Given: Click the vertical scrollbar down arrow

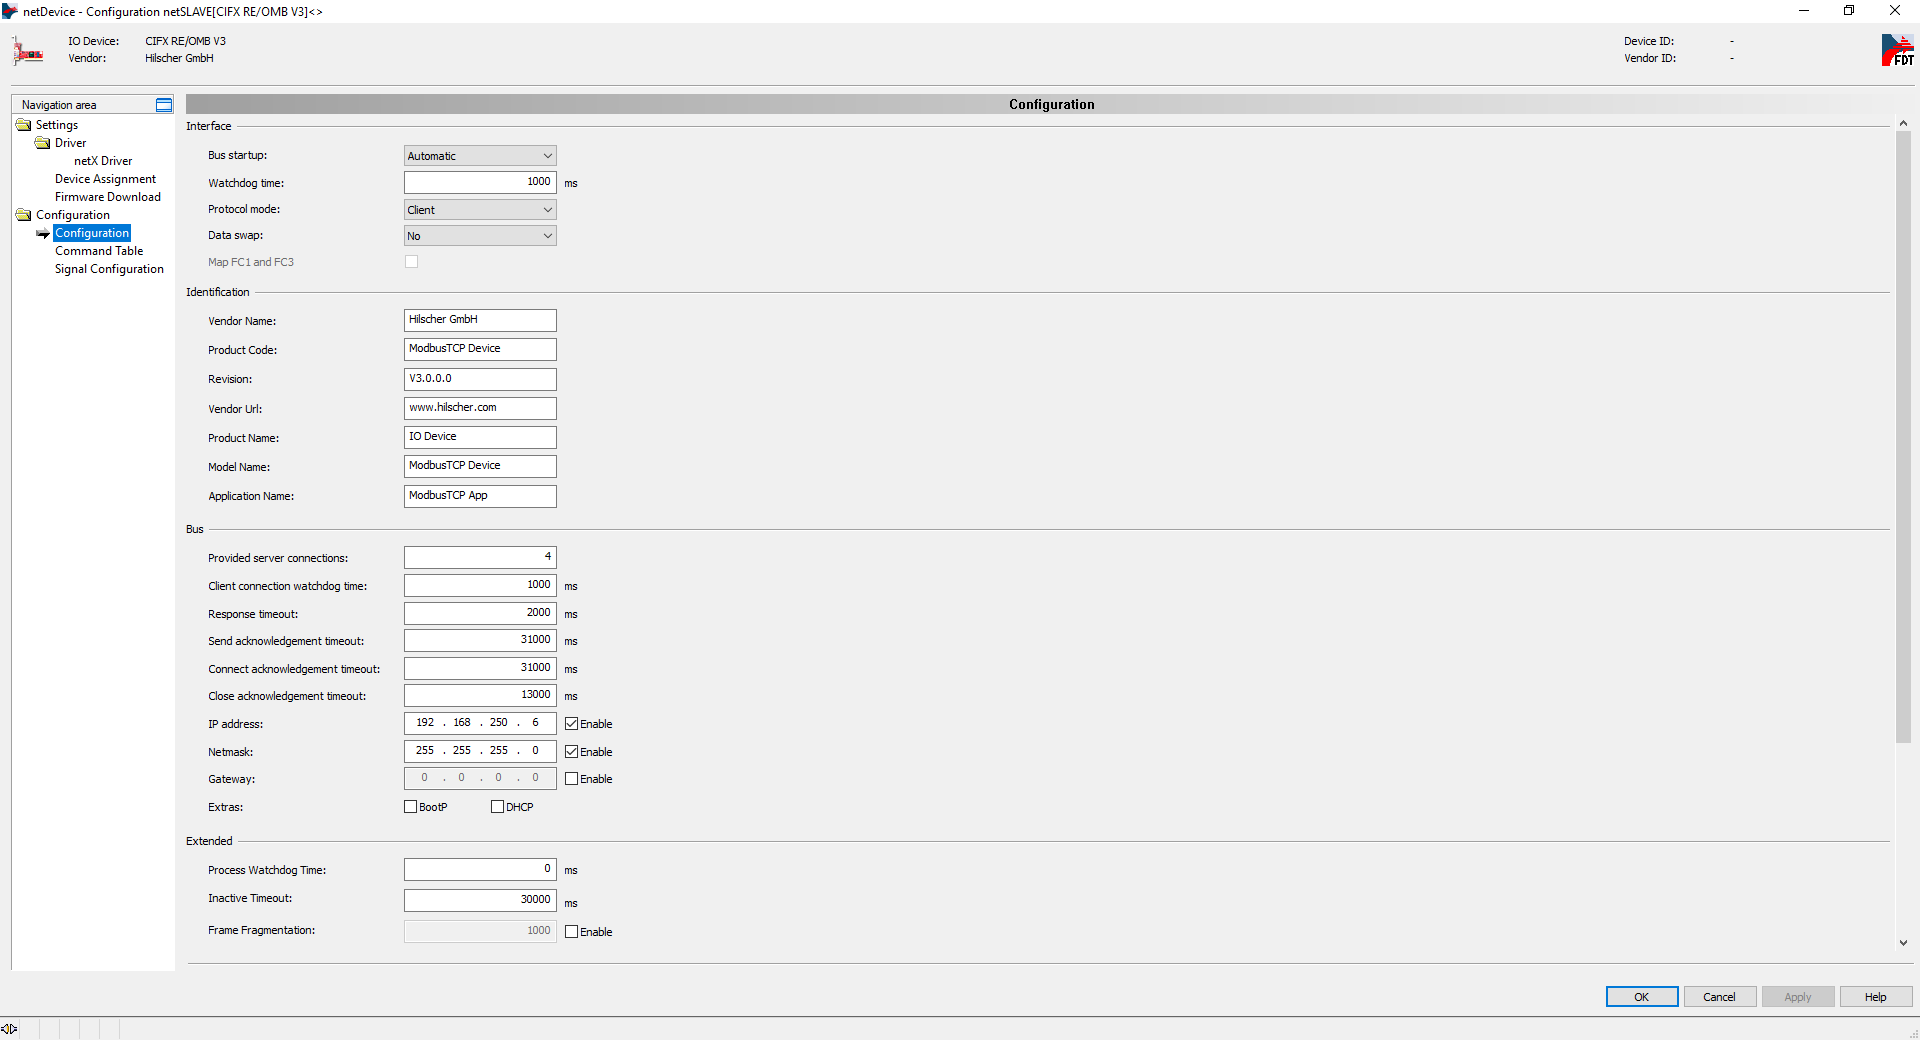Looking at the screenshot, I should pos(1903,943).
